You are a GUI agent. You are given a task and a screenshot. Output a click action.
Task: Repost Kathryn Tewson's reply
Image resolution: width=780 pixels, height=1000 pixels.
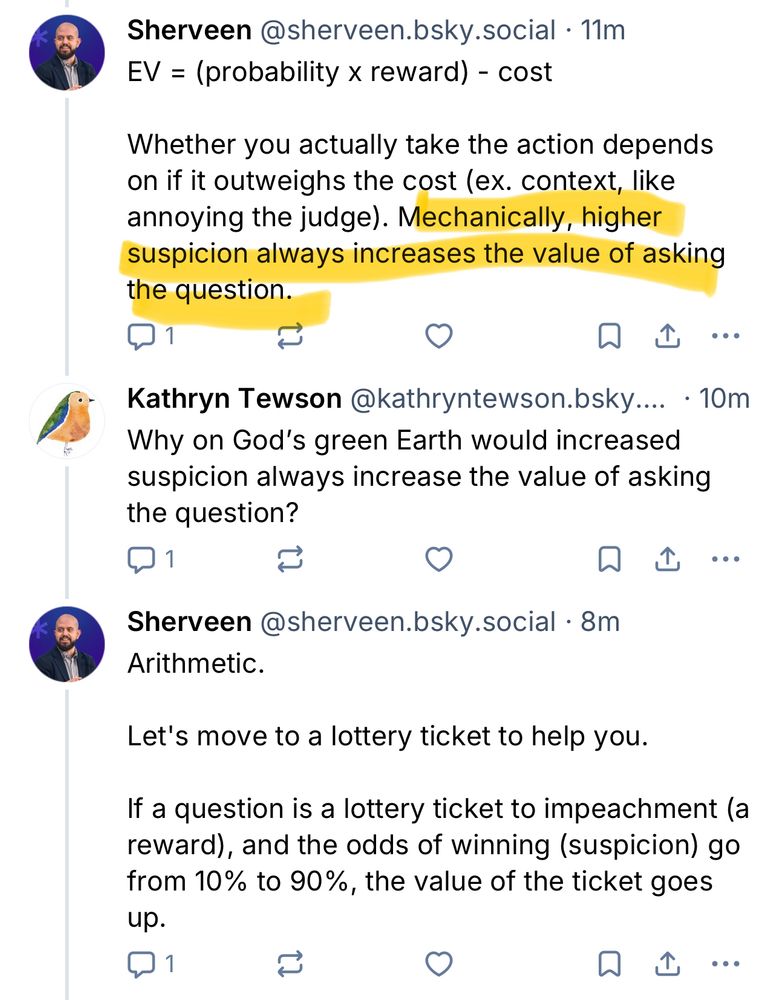coord(289,559)
